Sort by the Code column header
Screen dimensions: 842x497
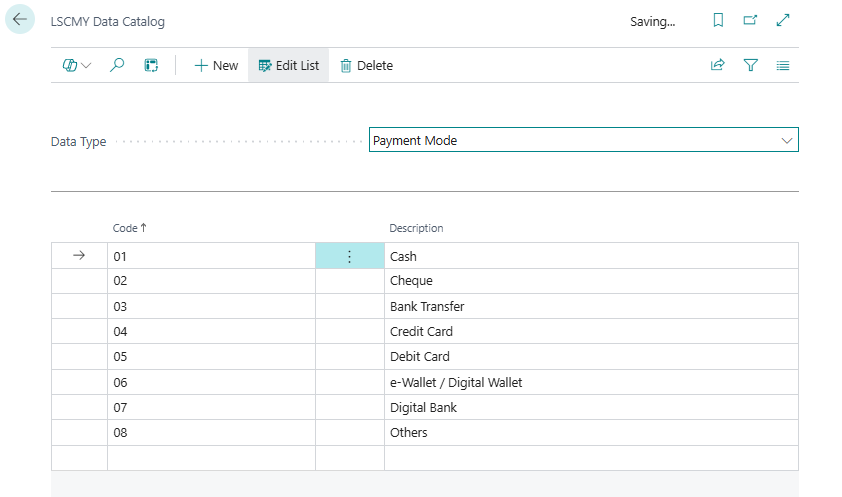pos(125,228)
